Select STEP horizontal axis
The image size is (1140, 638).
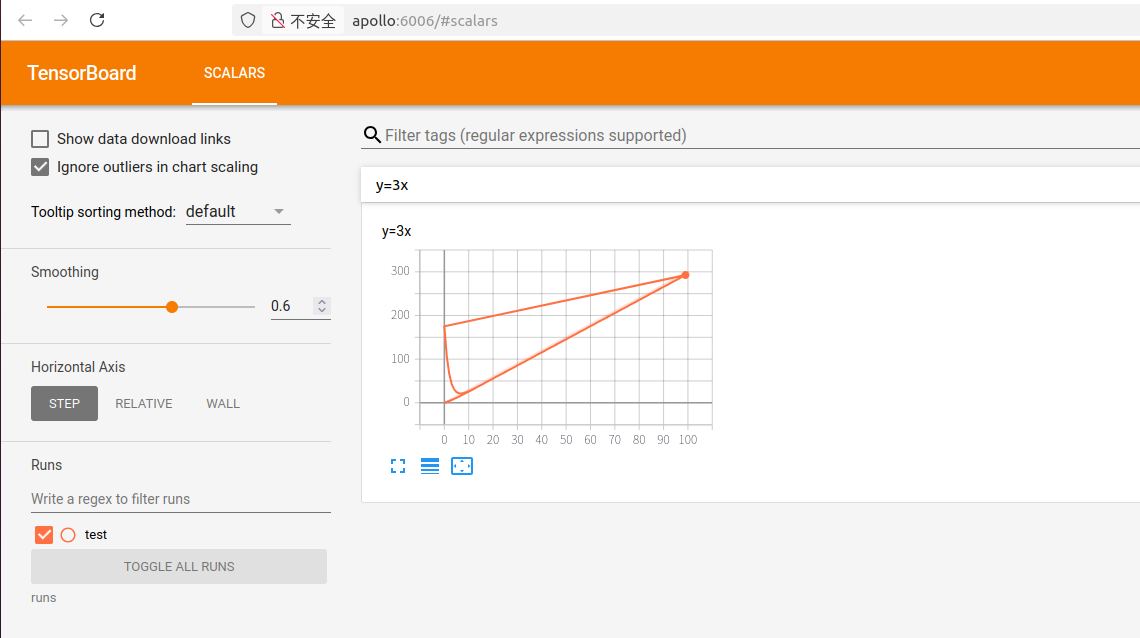(64, 403)
